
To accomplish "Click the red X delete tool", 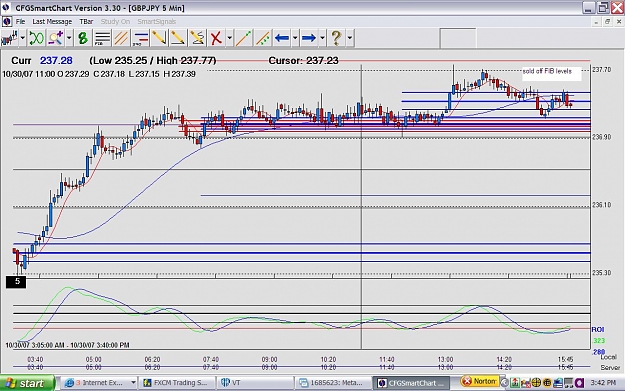I will (216, 38).
